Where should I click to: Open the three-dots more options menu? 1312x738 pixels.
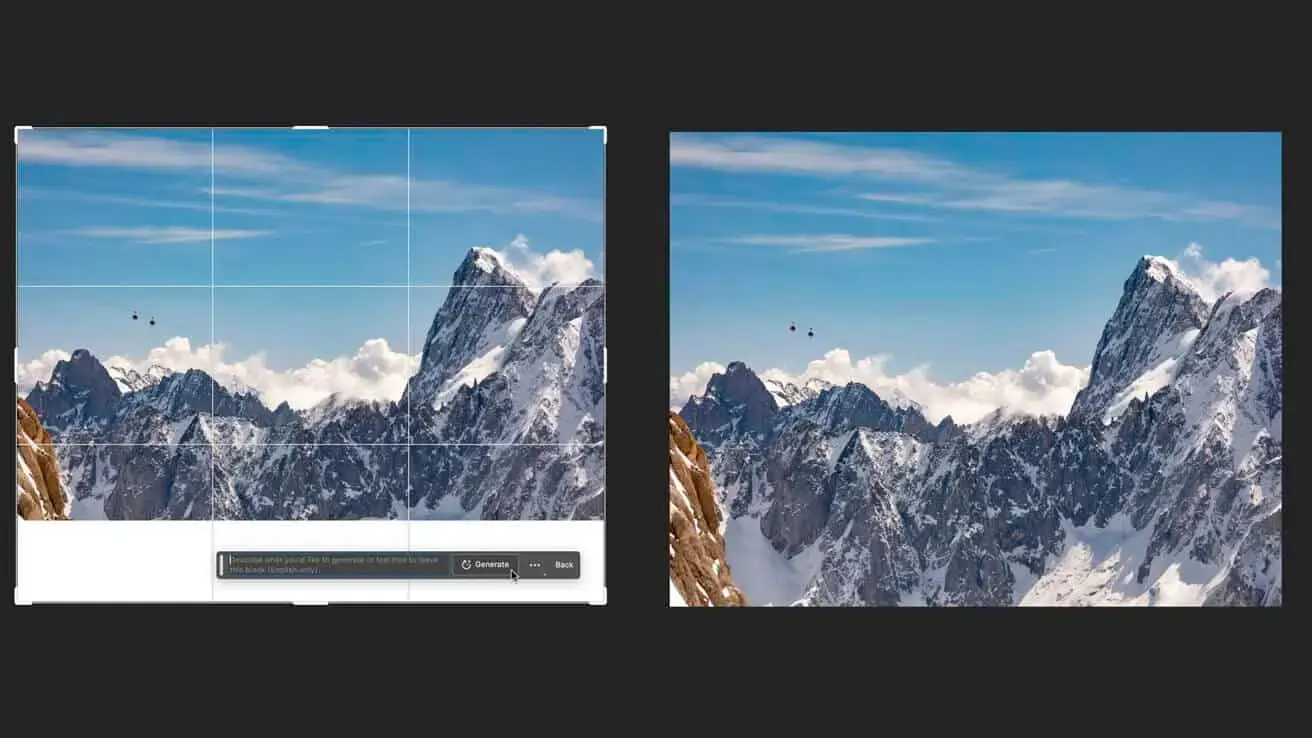click(535, 565)
